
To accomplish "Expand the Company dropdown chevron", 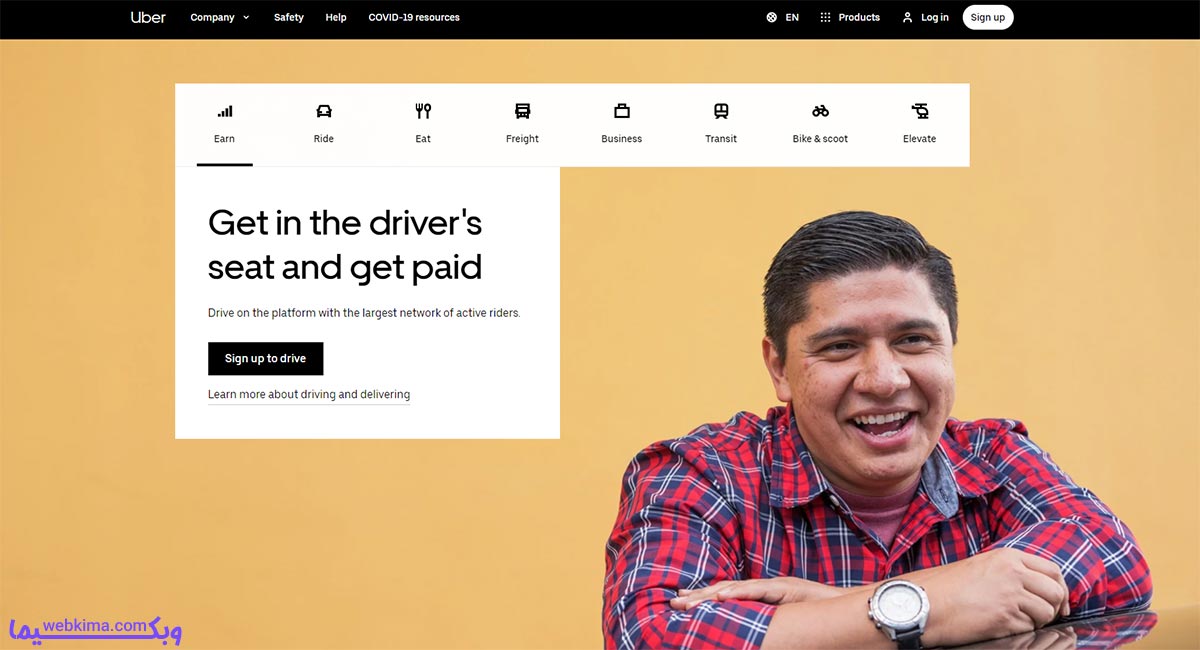I will coord(246,18).
